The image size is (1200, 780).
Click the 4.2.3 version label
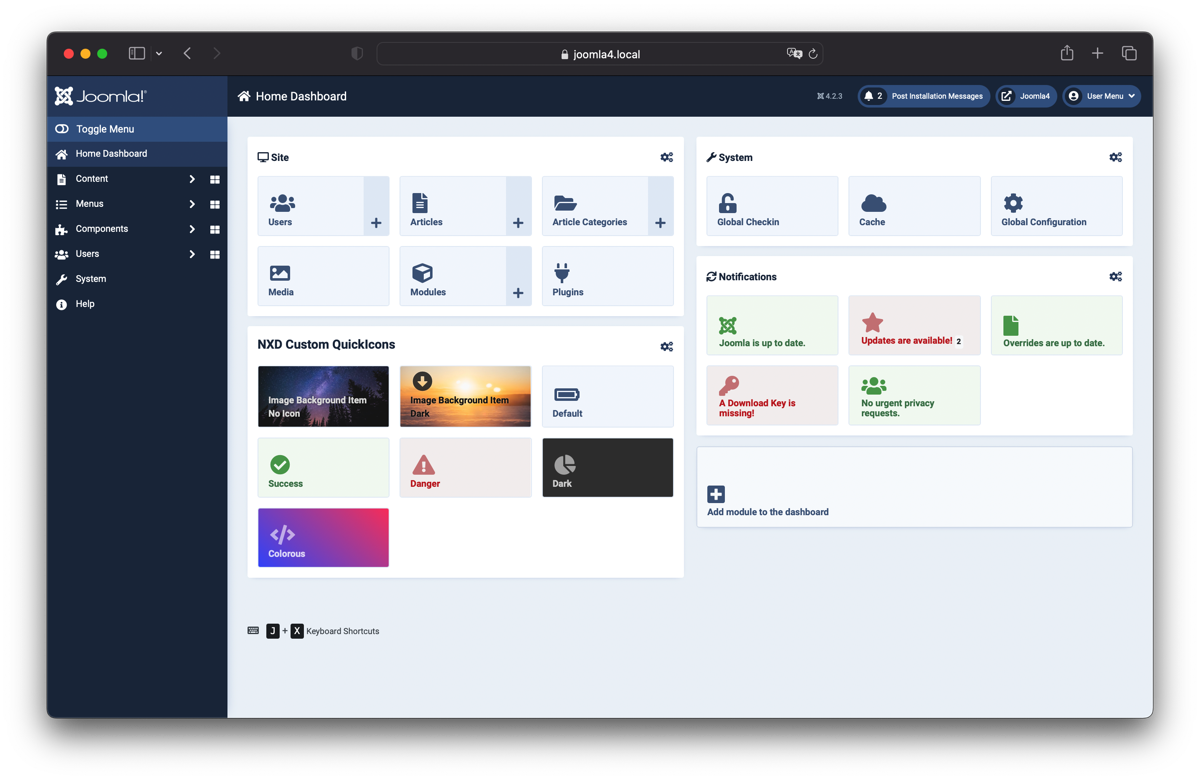[x=830, y=97]
